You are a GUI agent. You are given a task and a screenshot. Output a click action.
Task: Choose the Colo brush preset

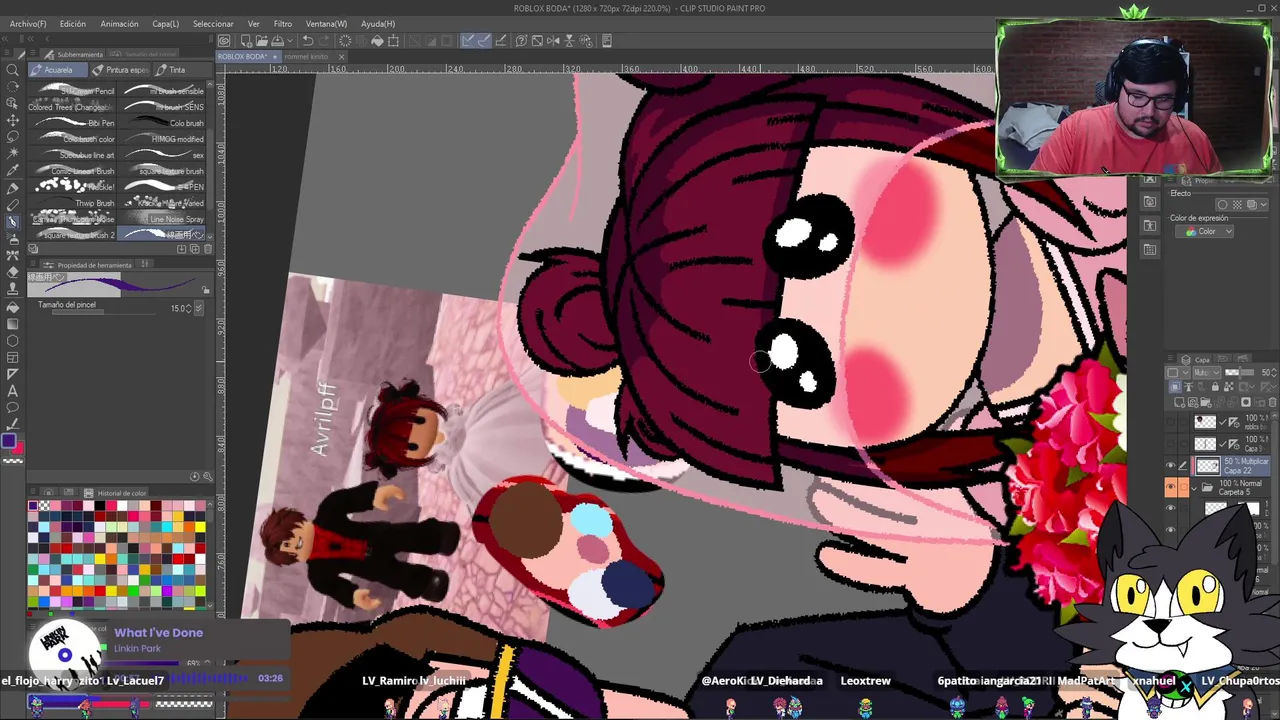click(x=160, y=123)
